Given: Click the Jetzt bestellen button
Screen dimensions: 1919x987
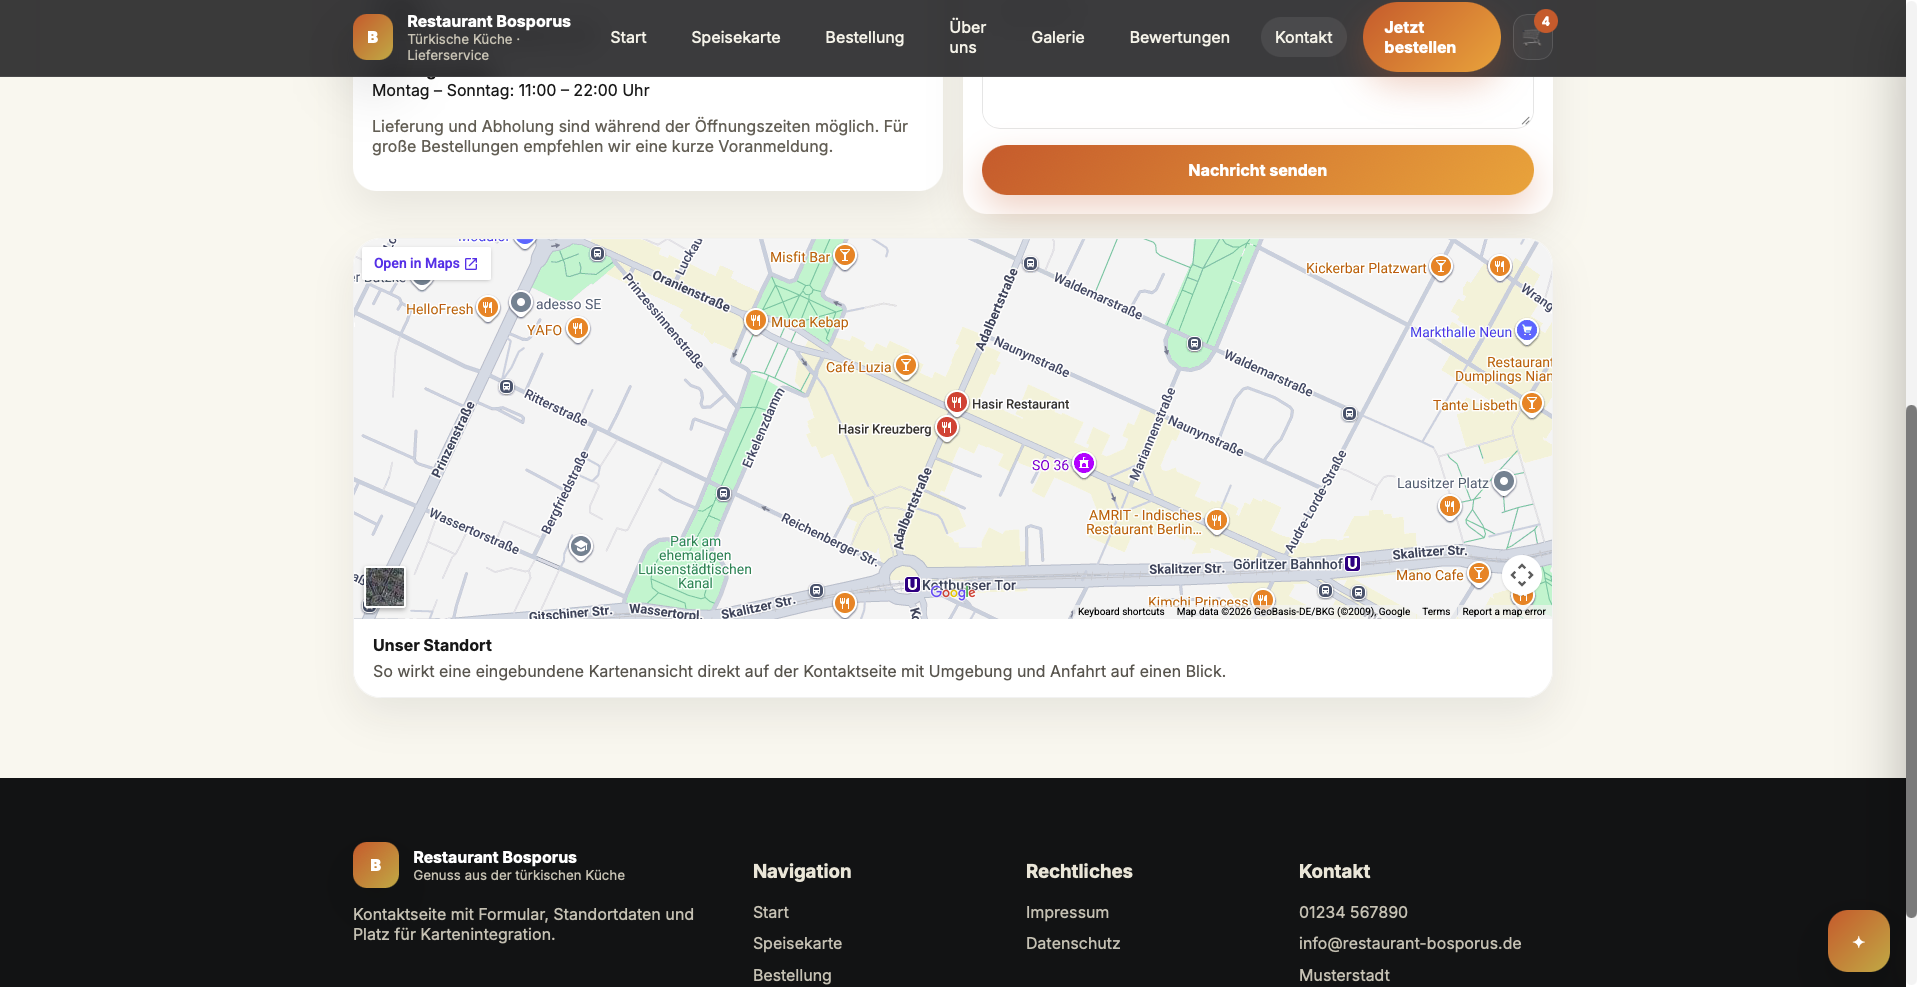Looking at the screenshot, I should pos(1431,37).
